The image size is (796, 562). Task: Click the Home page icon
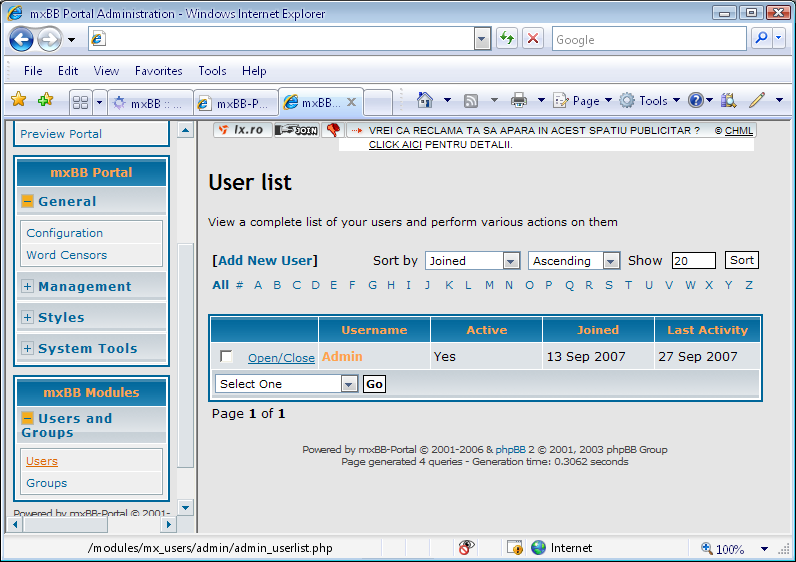pyautogui.click(x=425, y=100)
